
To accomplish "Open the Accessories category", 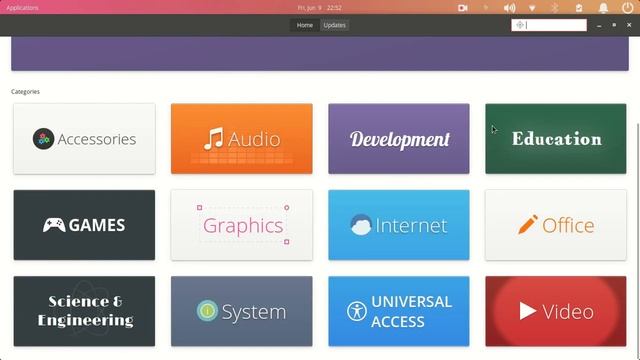I will [x=84, y=139].
